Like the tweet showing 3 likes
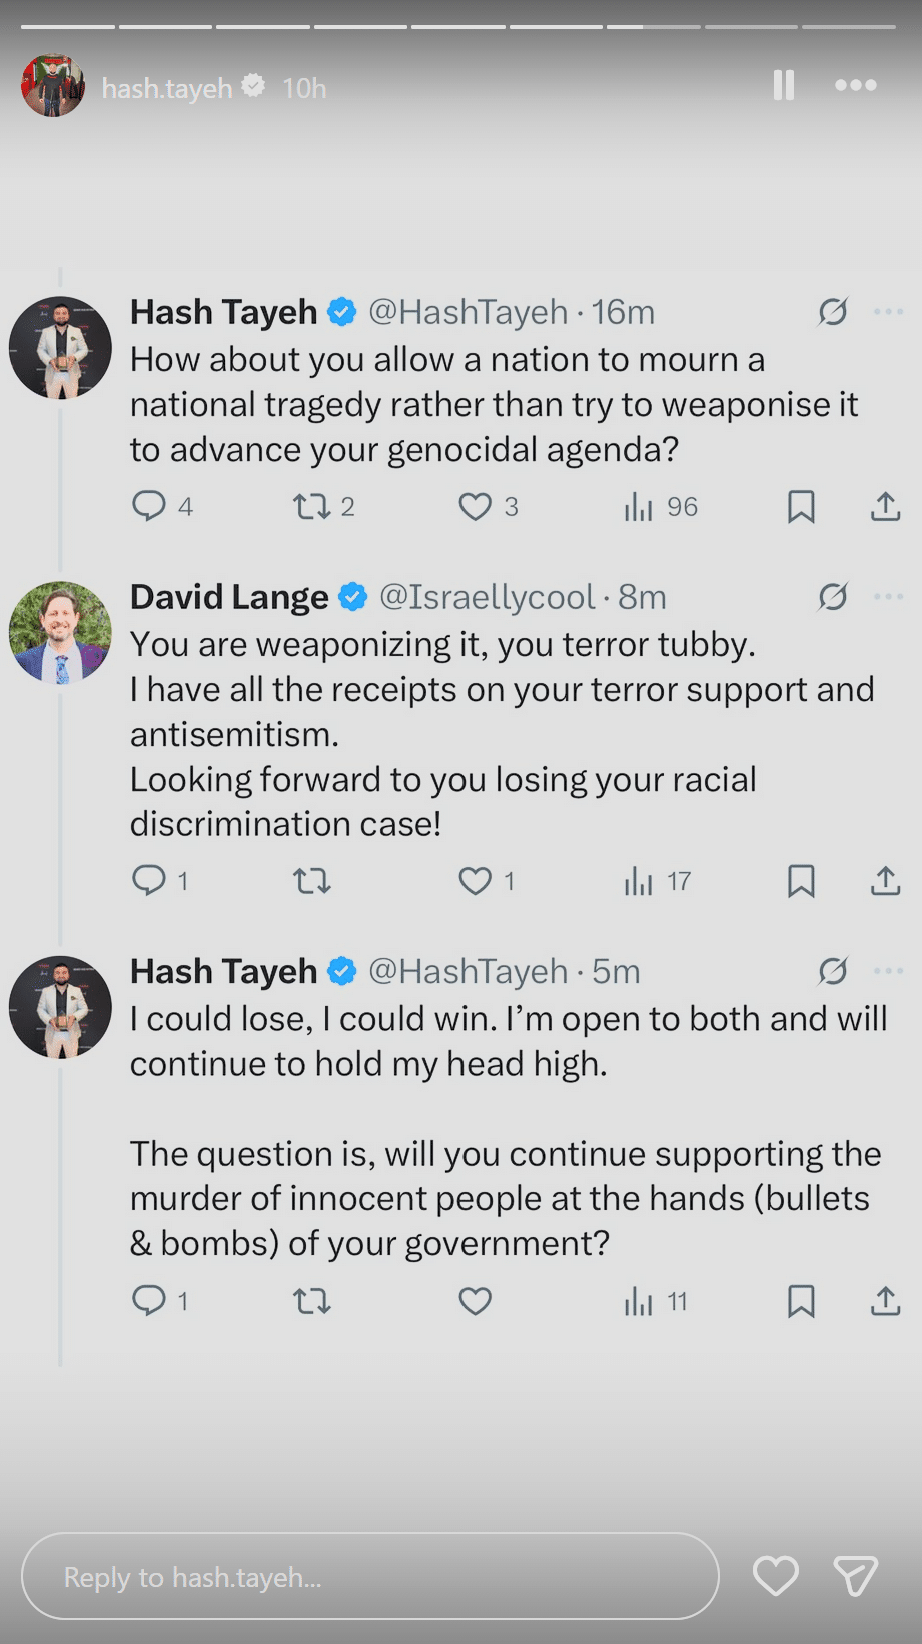Image resolution: width=922 pixels, height=1644 pixels. tap(475, 506)
